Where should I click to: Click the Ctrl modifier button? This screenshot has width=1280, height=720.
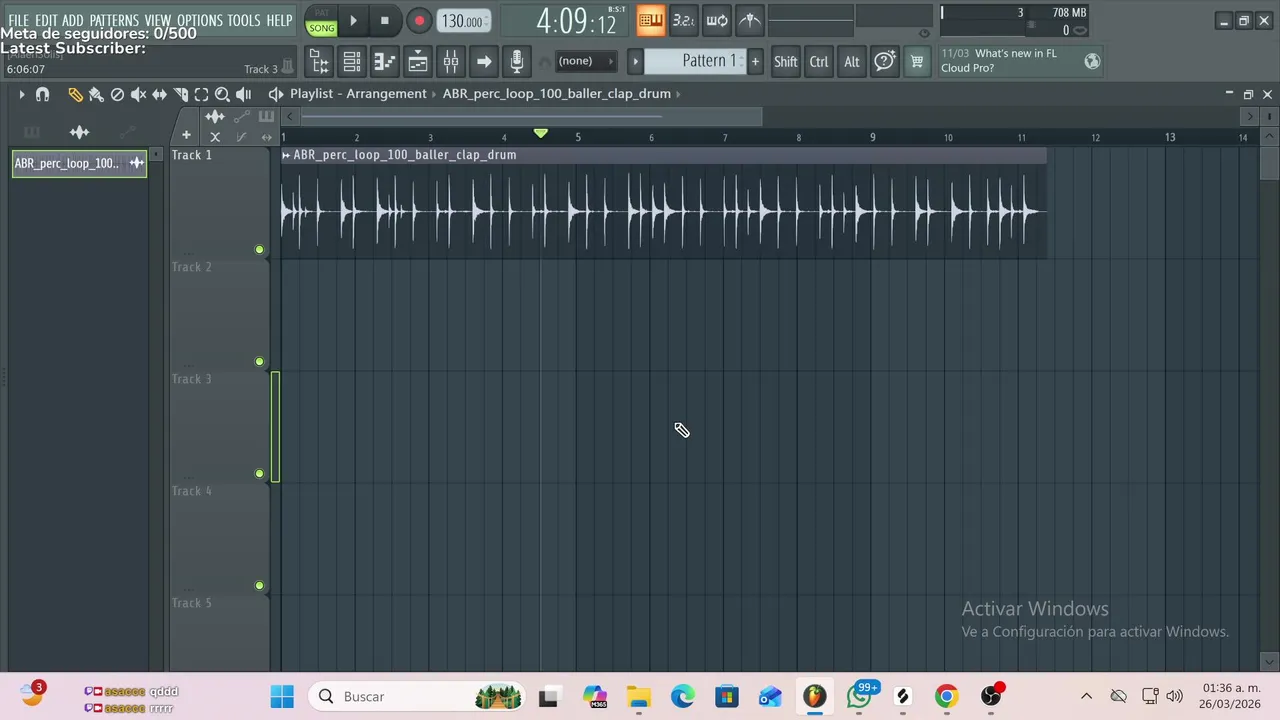point(819,62)
